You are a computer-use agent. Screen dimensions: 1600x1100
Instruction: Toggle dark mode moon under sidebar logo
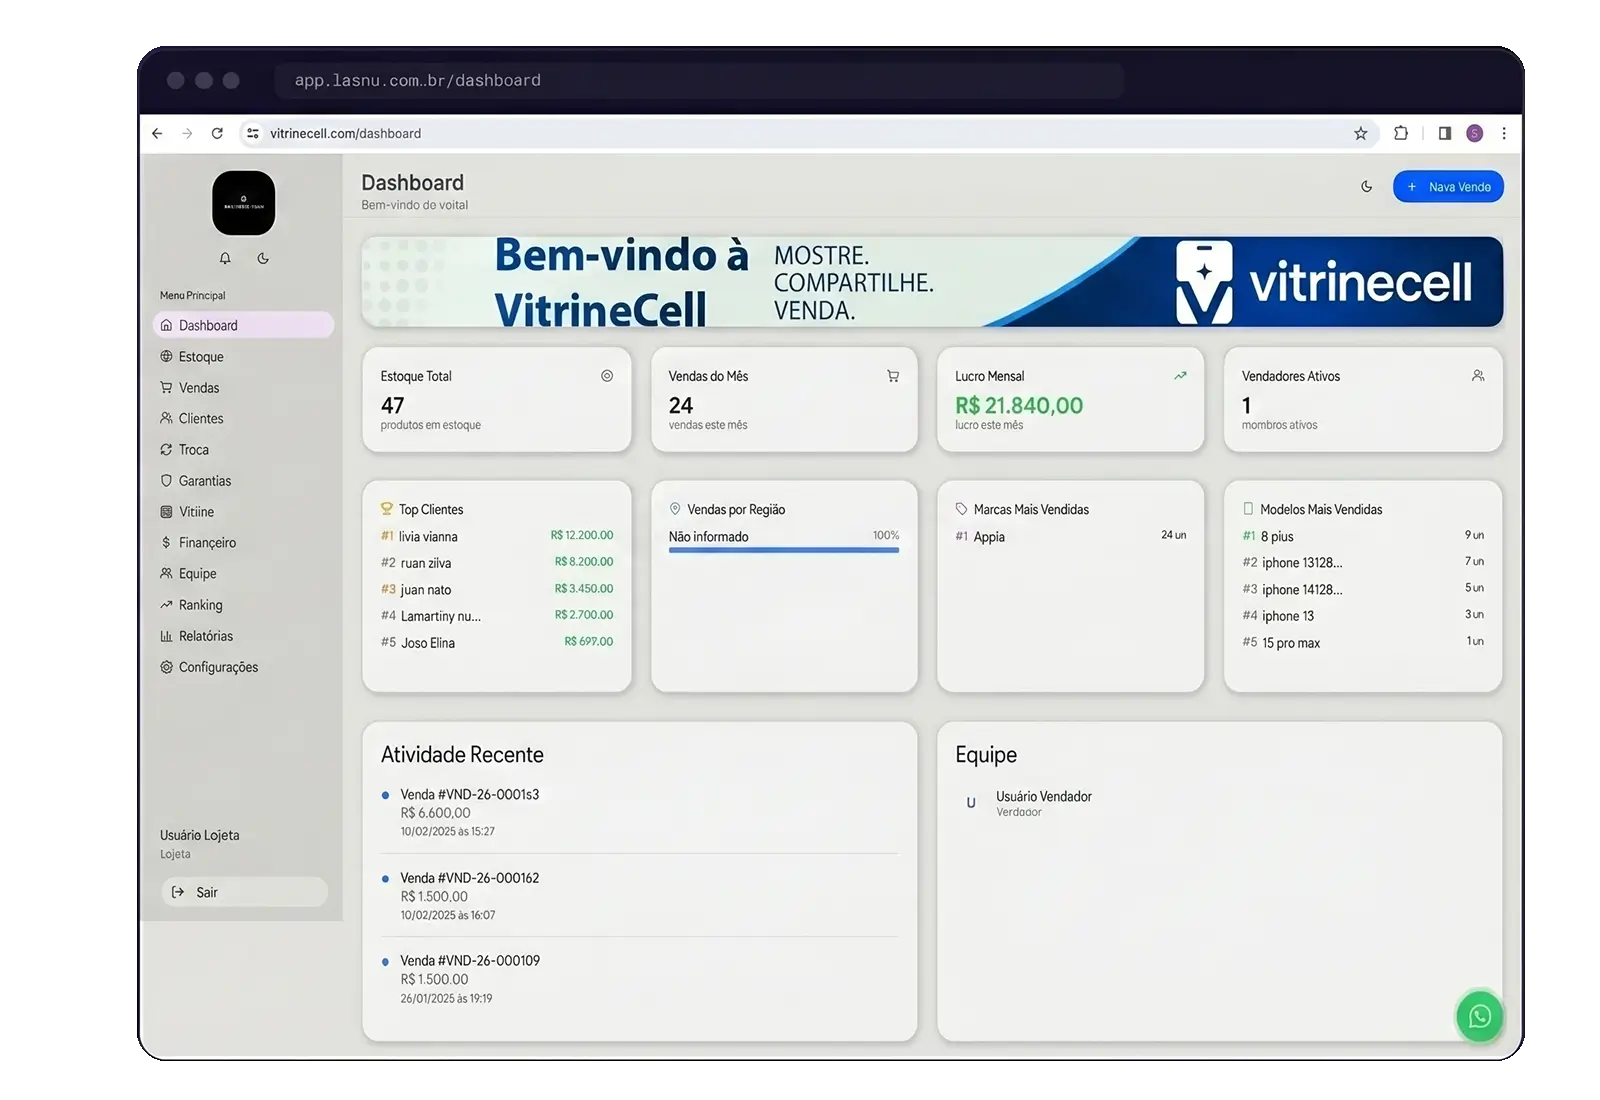(x=263, y=258)
